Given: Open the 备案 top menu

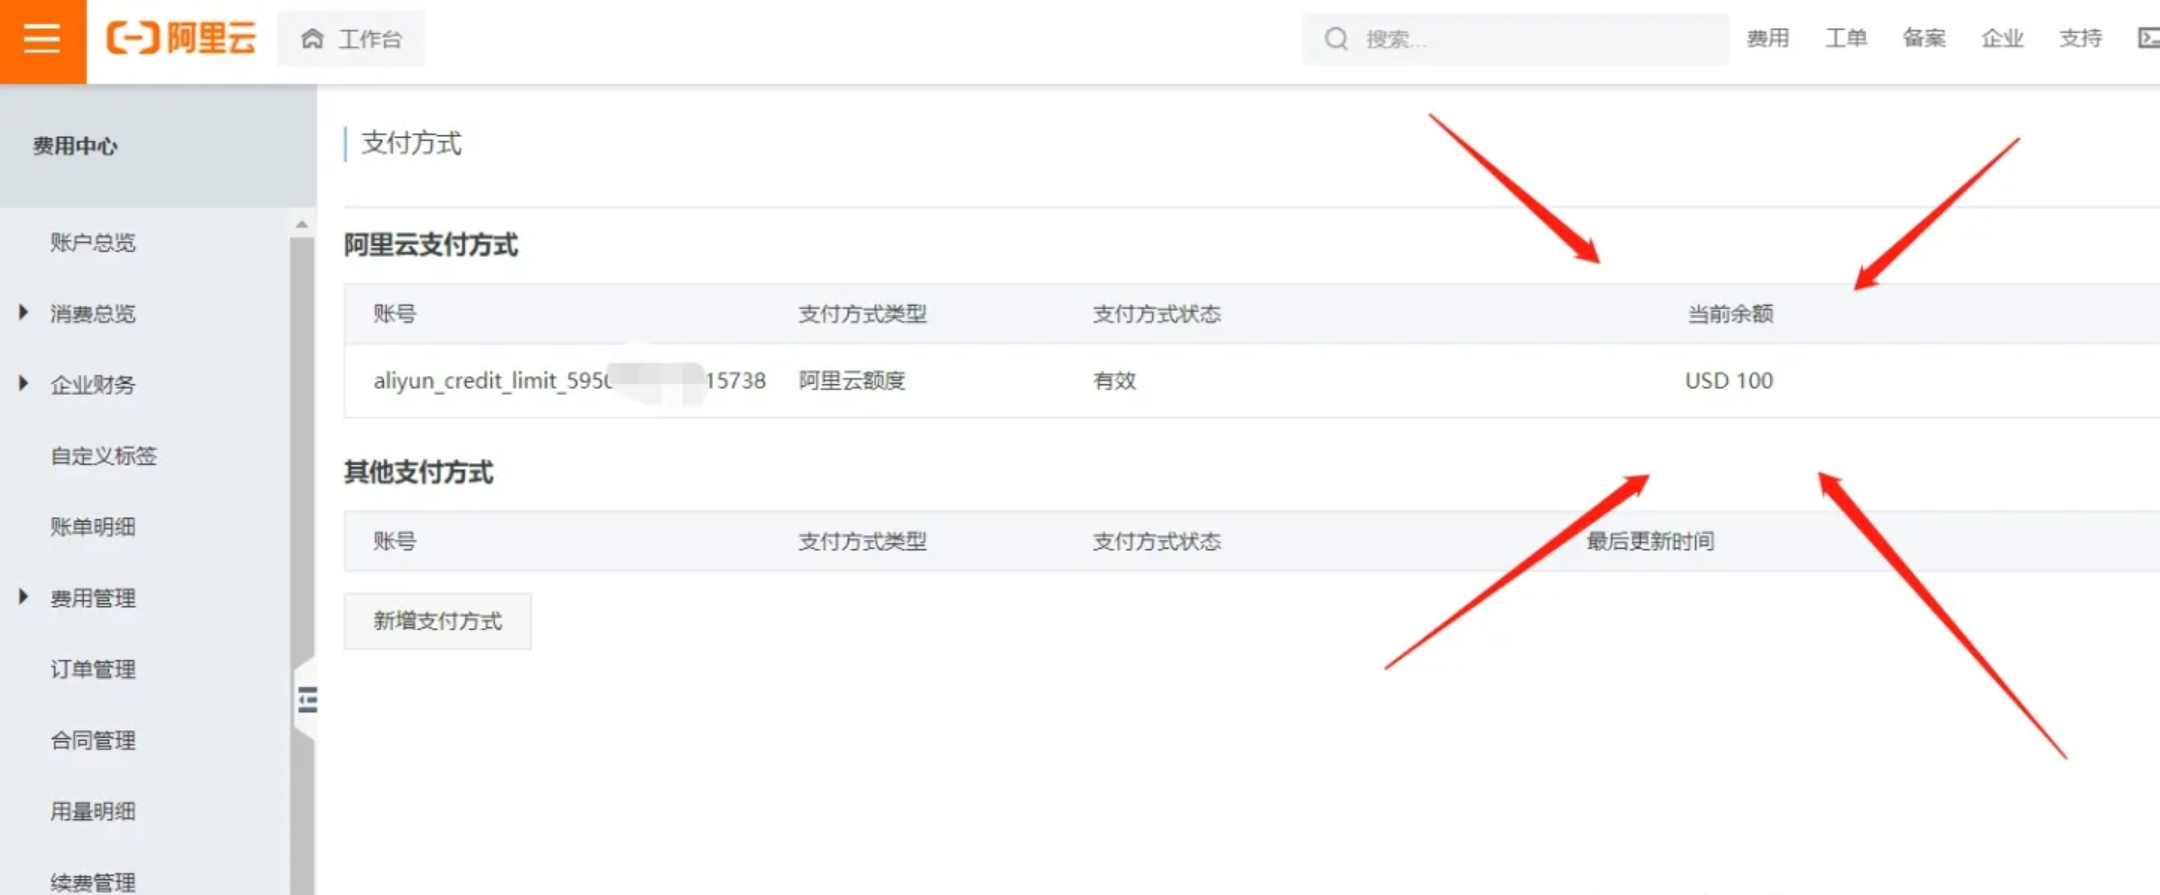Looking at the screenshot, I should pyautogui.click(x=1924, y=38).
